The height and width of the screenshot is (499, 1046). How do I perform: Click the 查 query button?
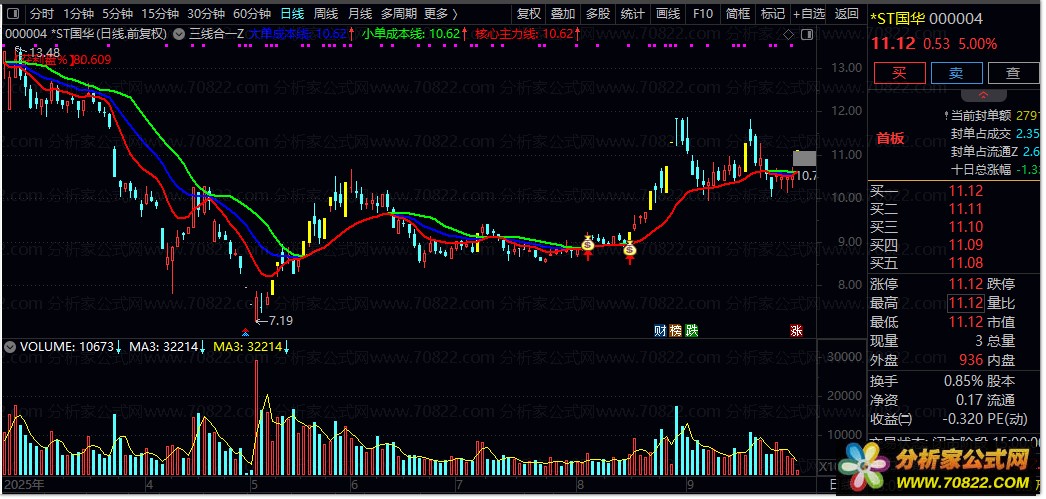1013,73
